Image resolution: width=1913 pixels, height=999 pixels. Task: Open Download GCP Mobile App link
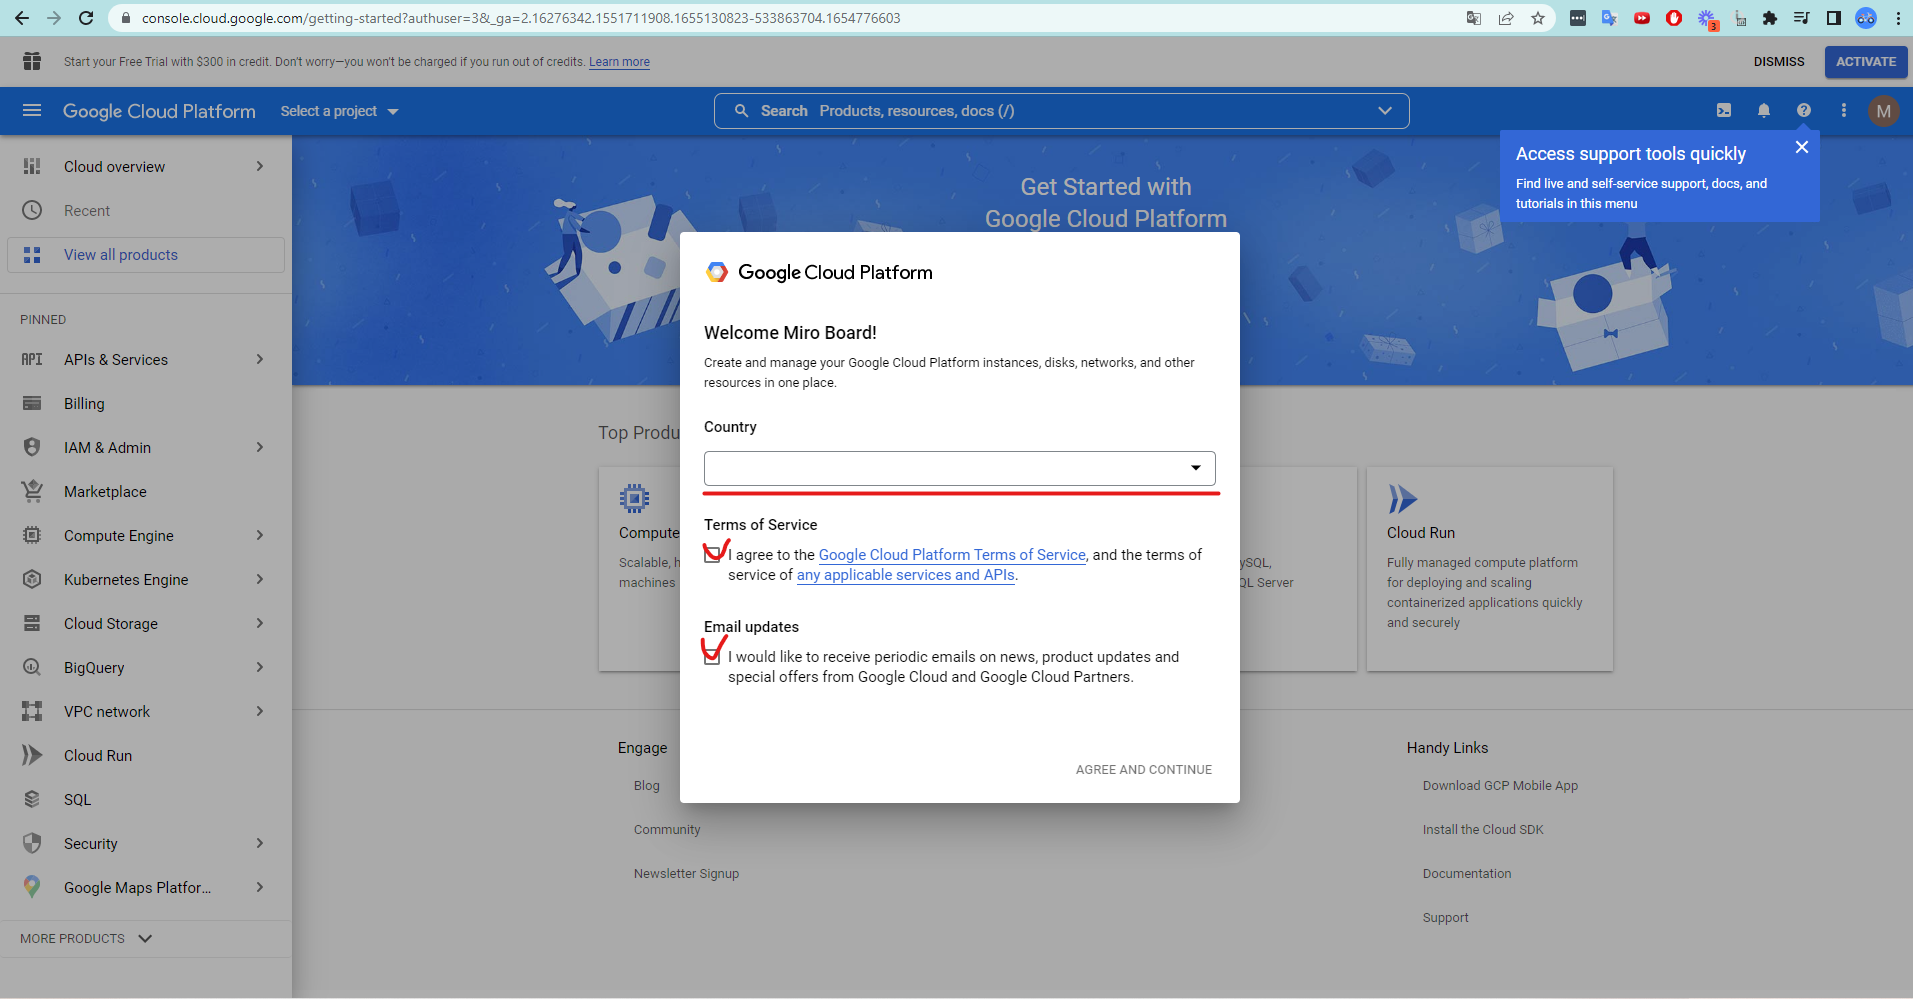point(1500,786)
